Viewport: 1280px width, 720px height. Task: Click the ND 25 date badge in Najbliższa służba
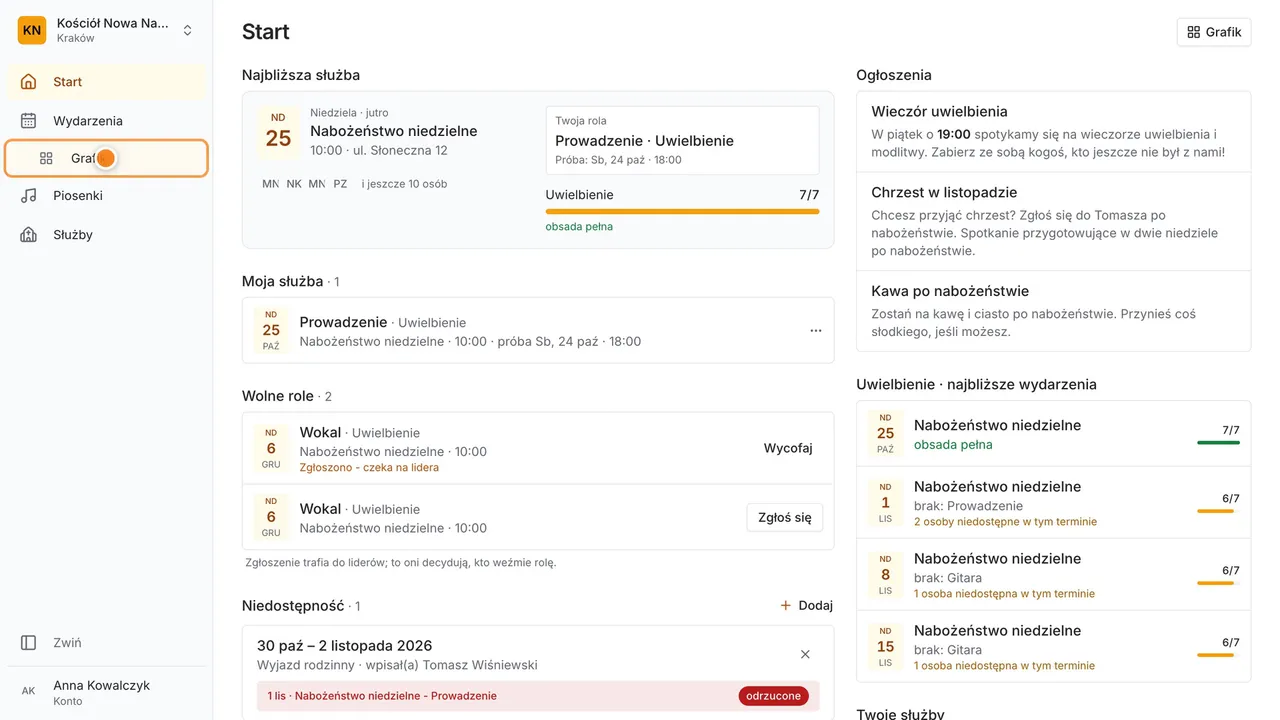pos(278,132)
